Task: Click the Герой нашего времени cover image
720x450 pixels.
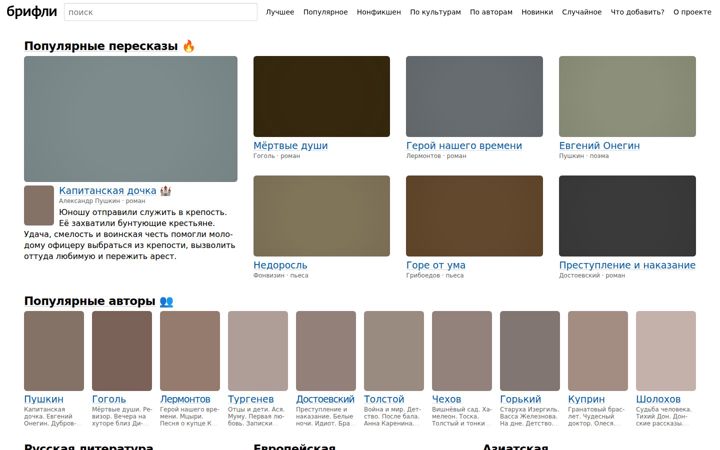Action: coord(474,96)
